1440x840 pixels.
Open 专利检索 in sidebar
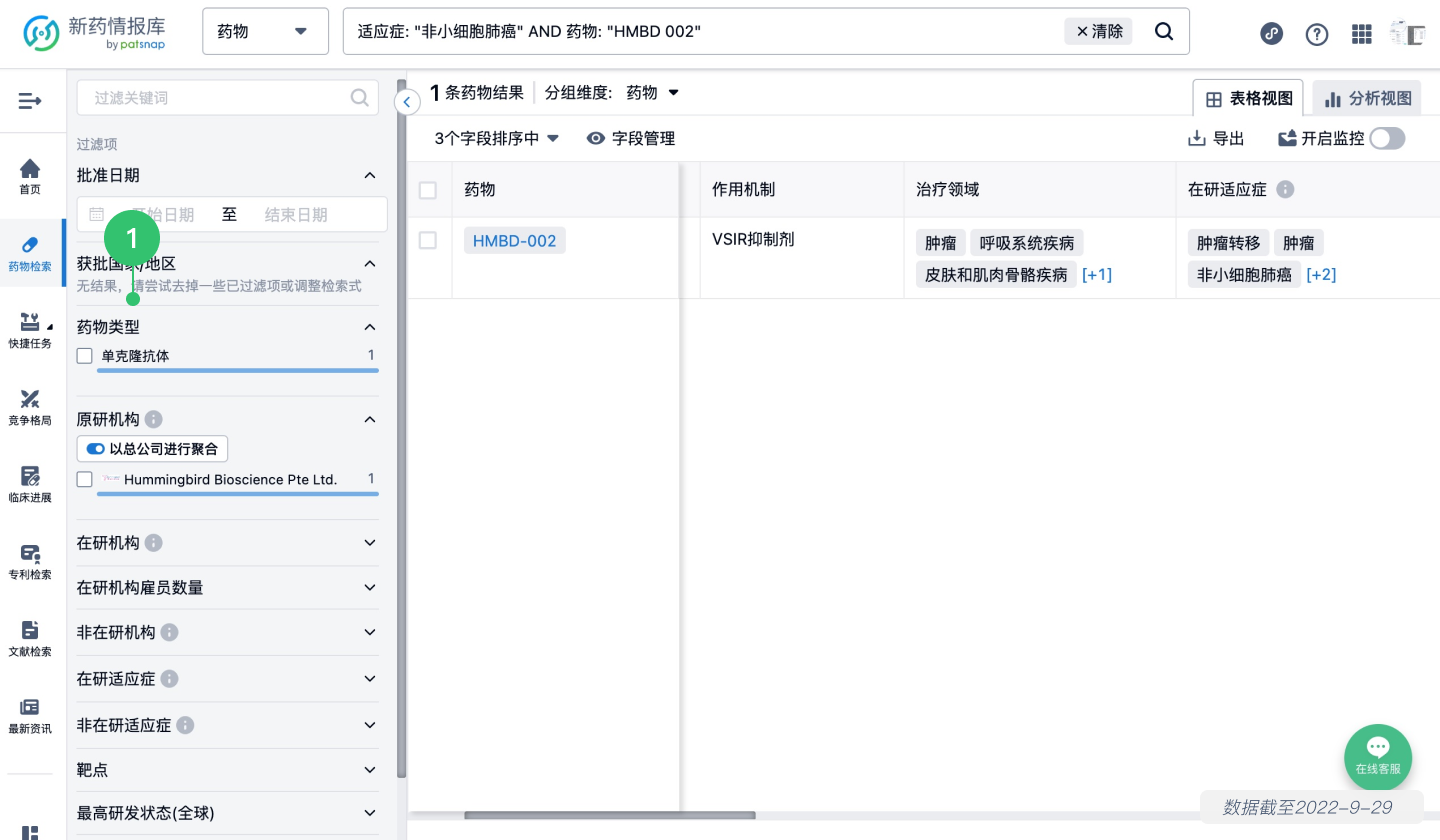pos(30,562)
